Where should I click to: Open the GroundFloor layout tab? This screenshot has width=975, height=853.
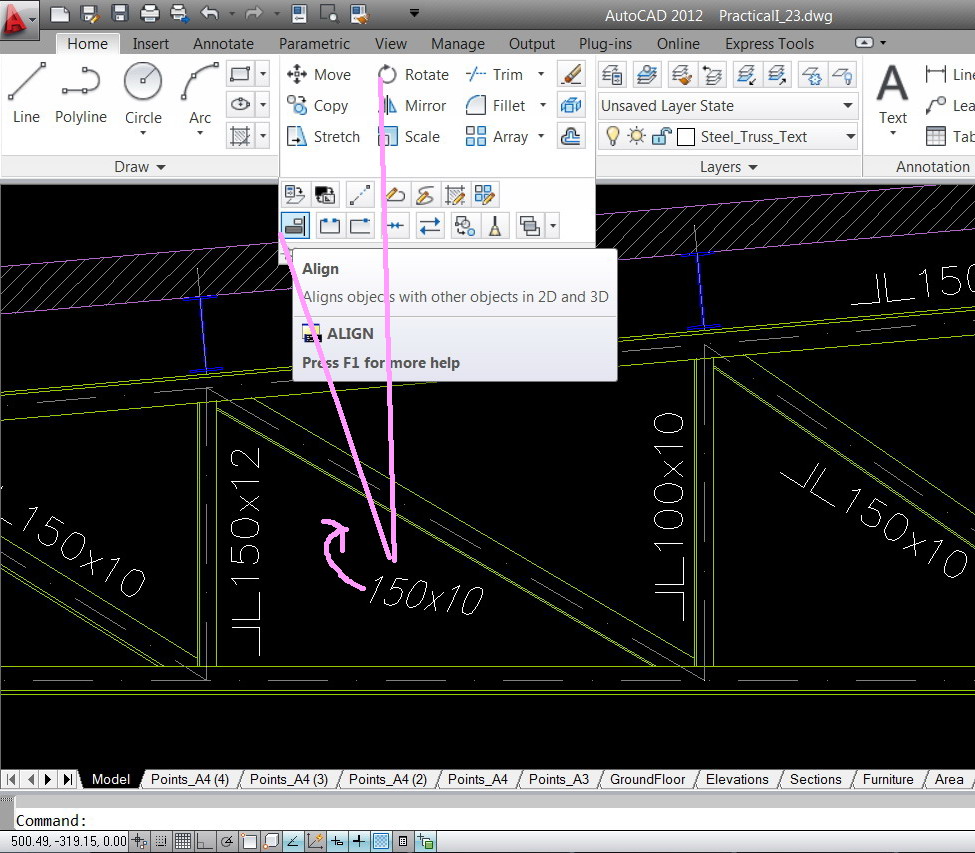click(647, 779)
